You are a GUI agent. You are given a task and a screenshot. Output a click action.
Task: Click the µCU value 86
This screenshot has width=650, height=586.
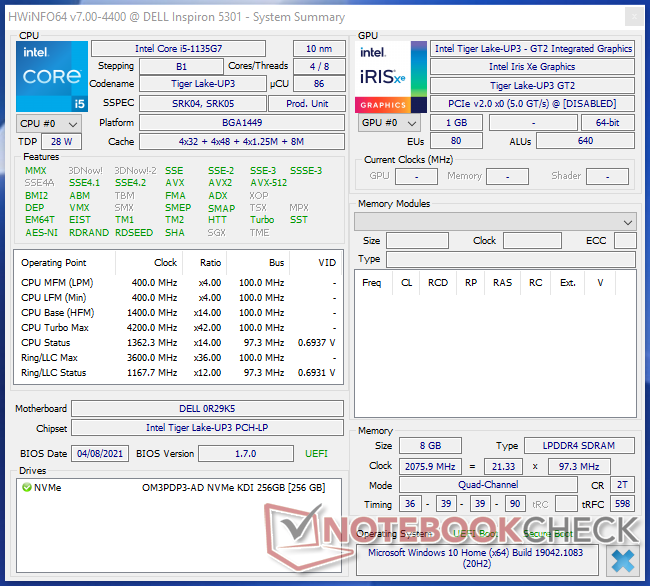pos(319,84)
